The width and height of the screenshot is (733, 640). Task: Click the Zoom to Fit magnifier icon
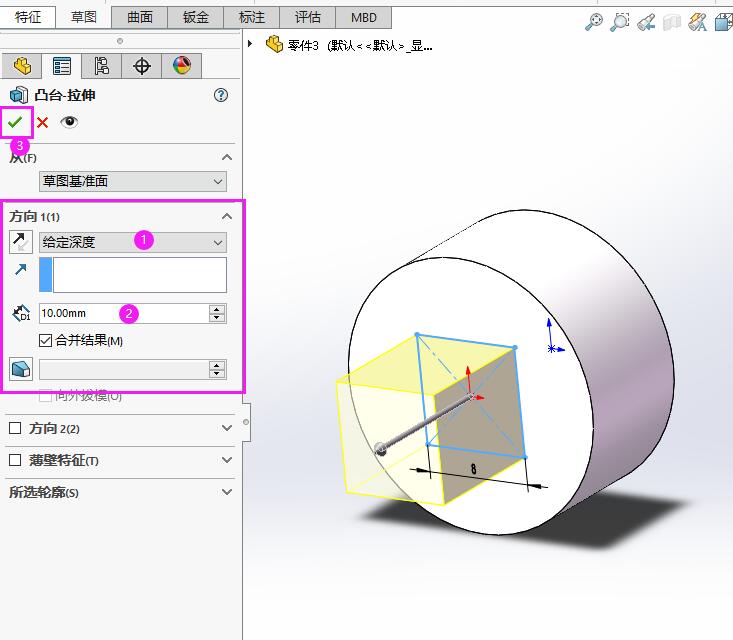click(594, 22)
